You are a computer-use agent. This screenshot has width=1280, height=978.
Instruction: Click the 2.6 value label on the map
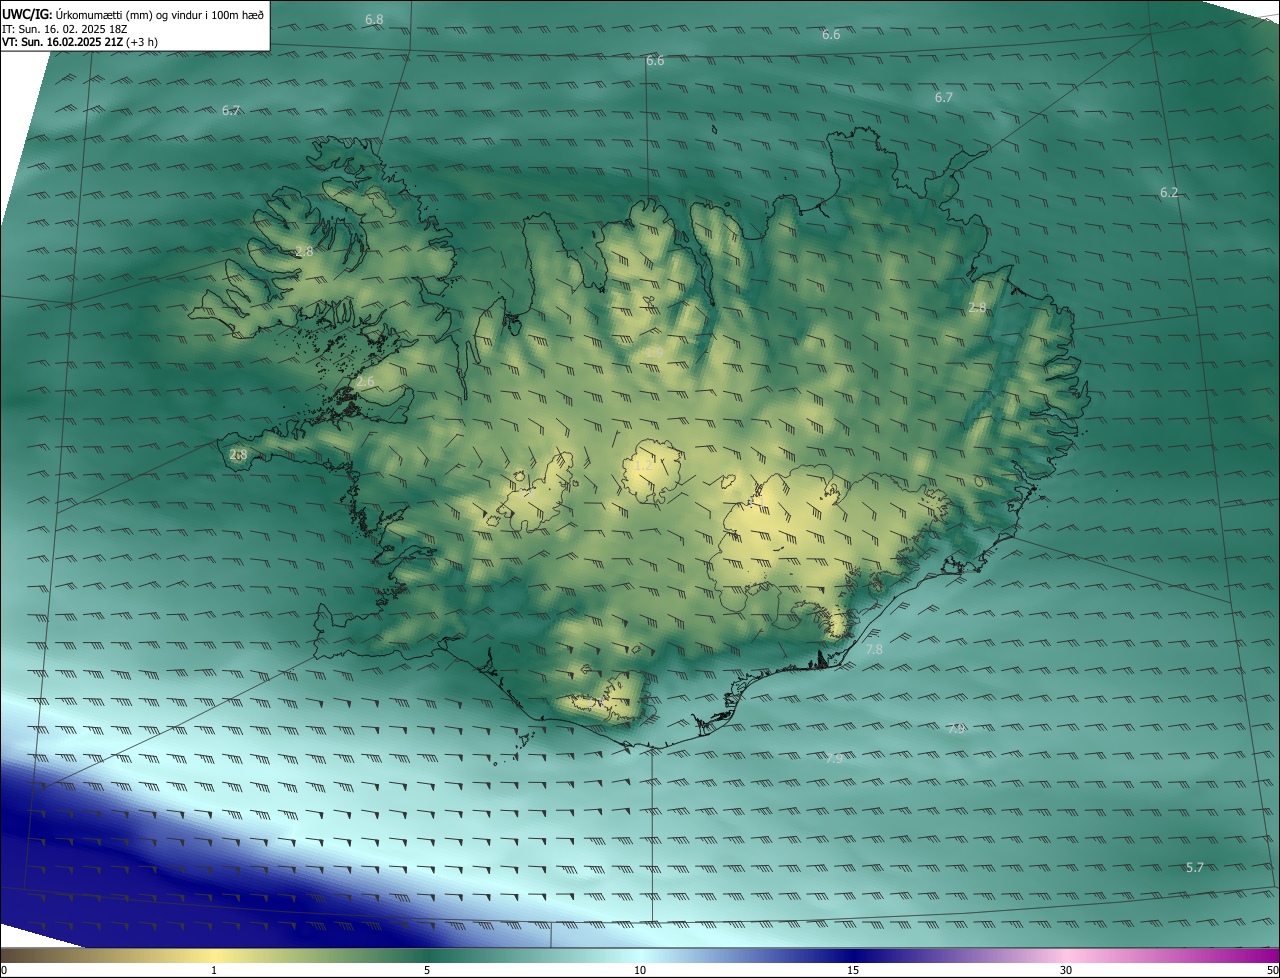pyautogui.click(x=365, y=381)
